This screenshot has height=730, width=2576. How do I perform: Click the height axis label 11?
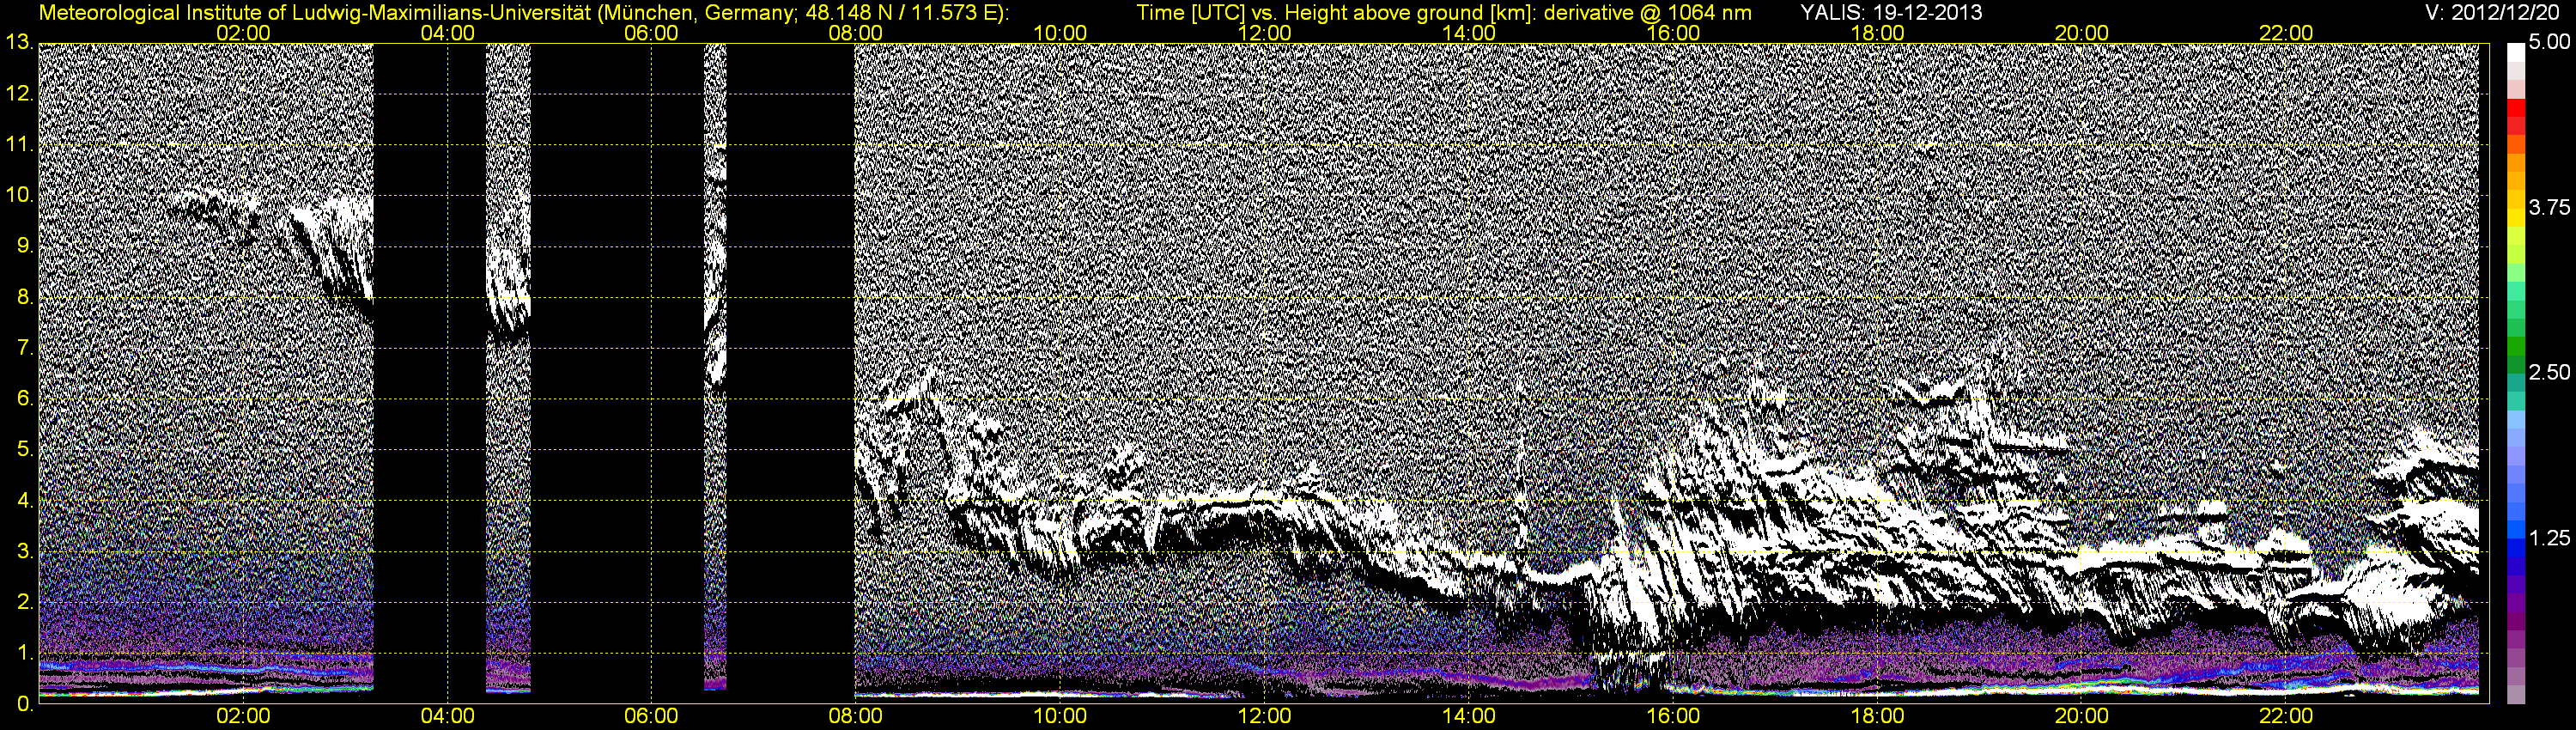(18, 145)
